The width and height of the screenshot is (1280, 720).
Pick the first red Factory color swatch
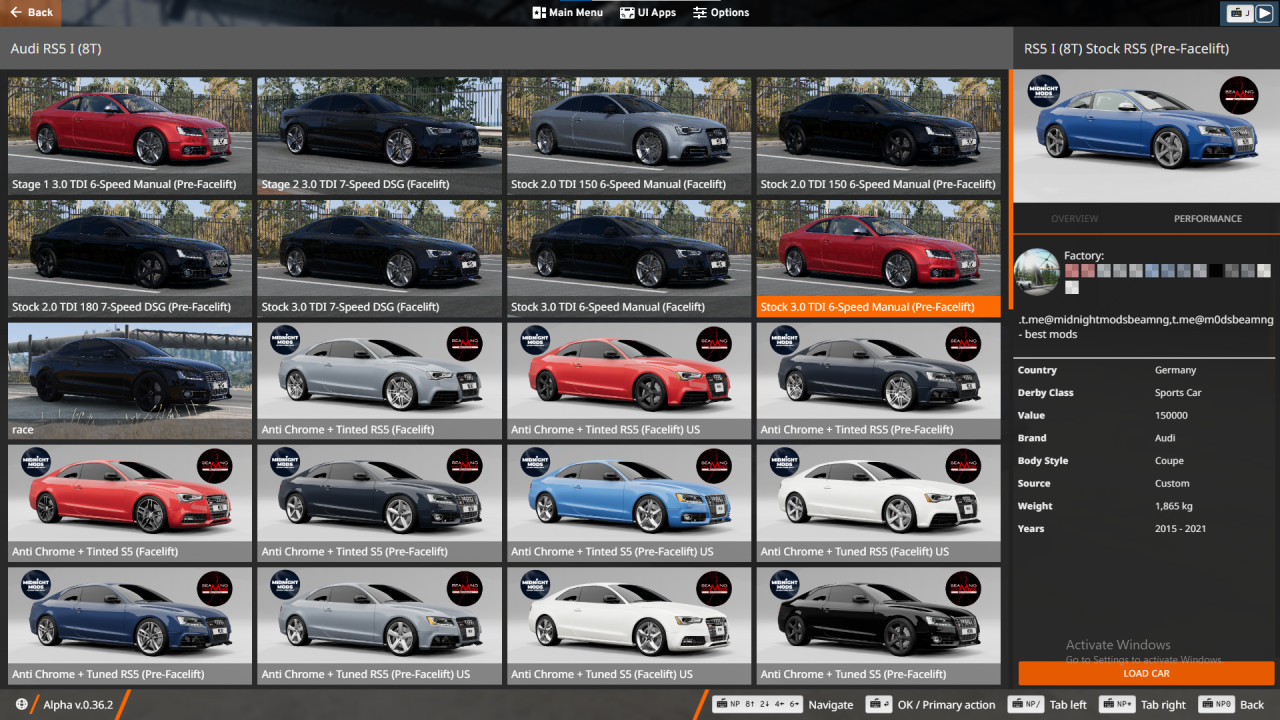[1072, 271]
